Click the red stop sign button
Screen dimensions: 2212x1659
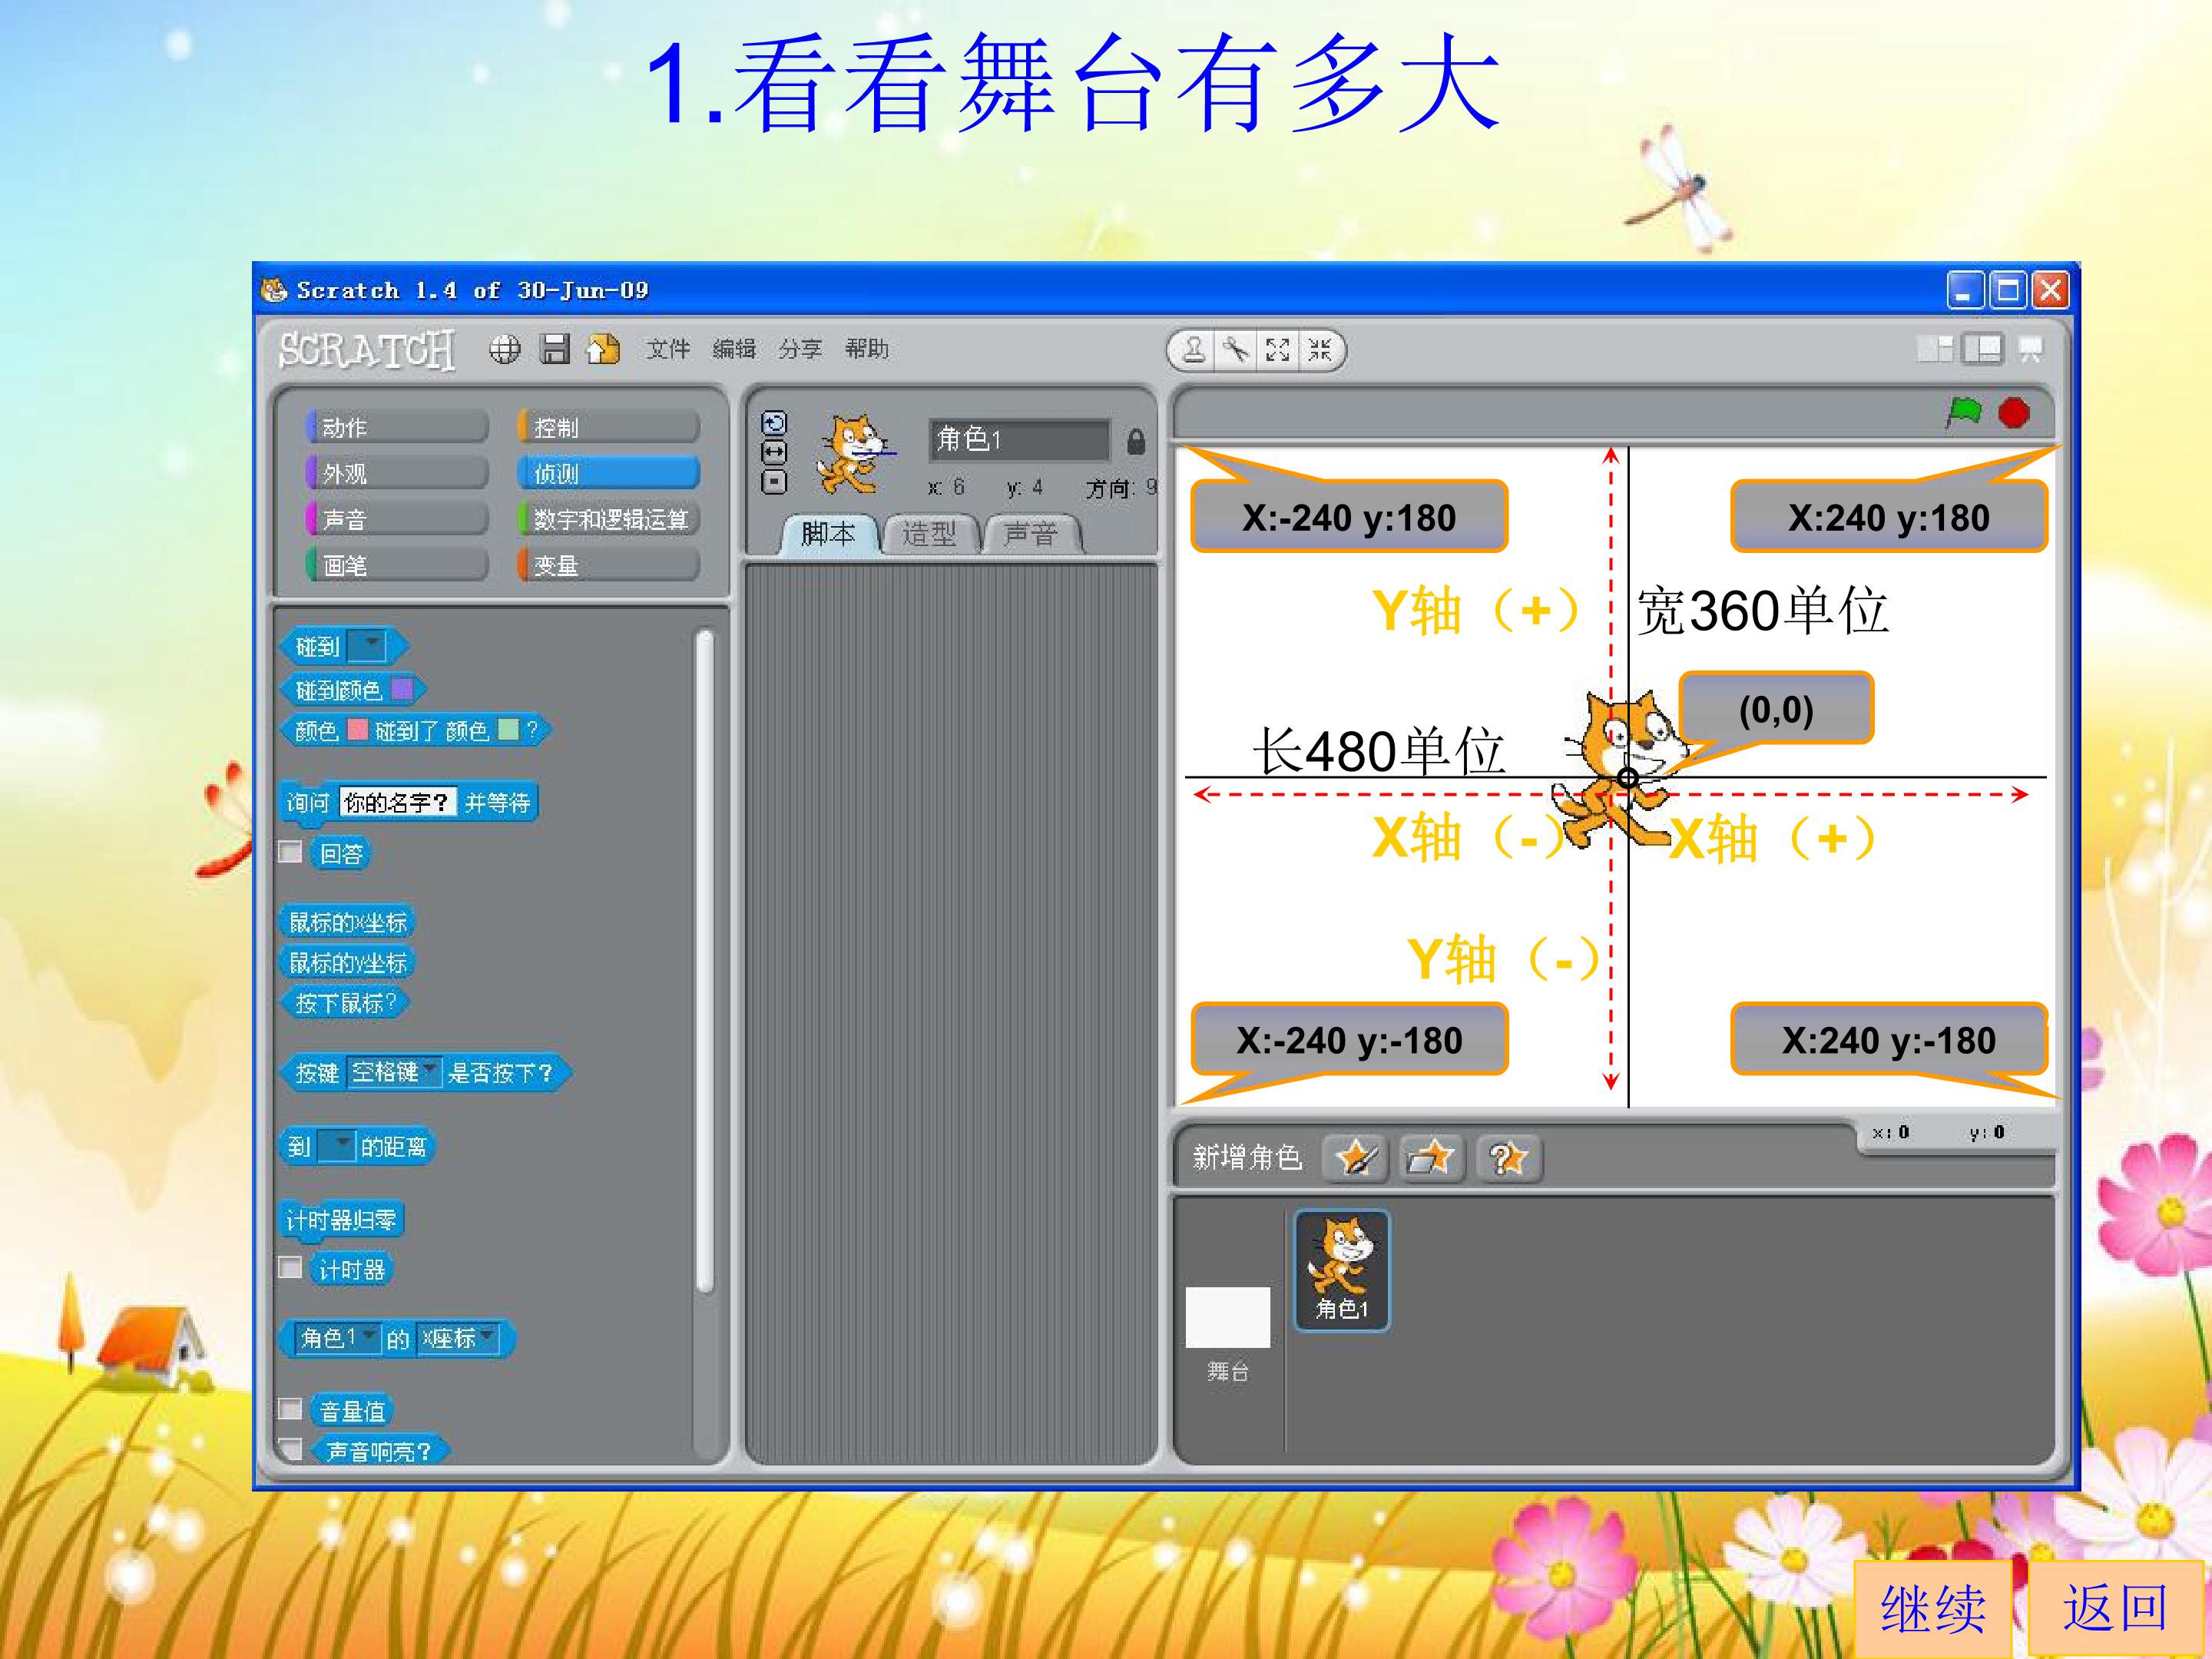(2014, 413)
